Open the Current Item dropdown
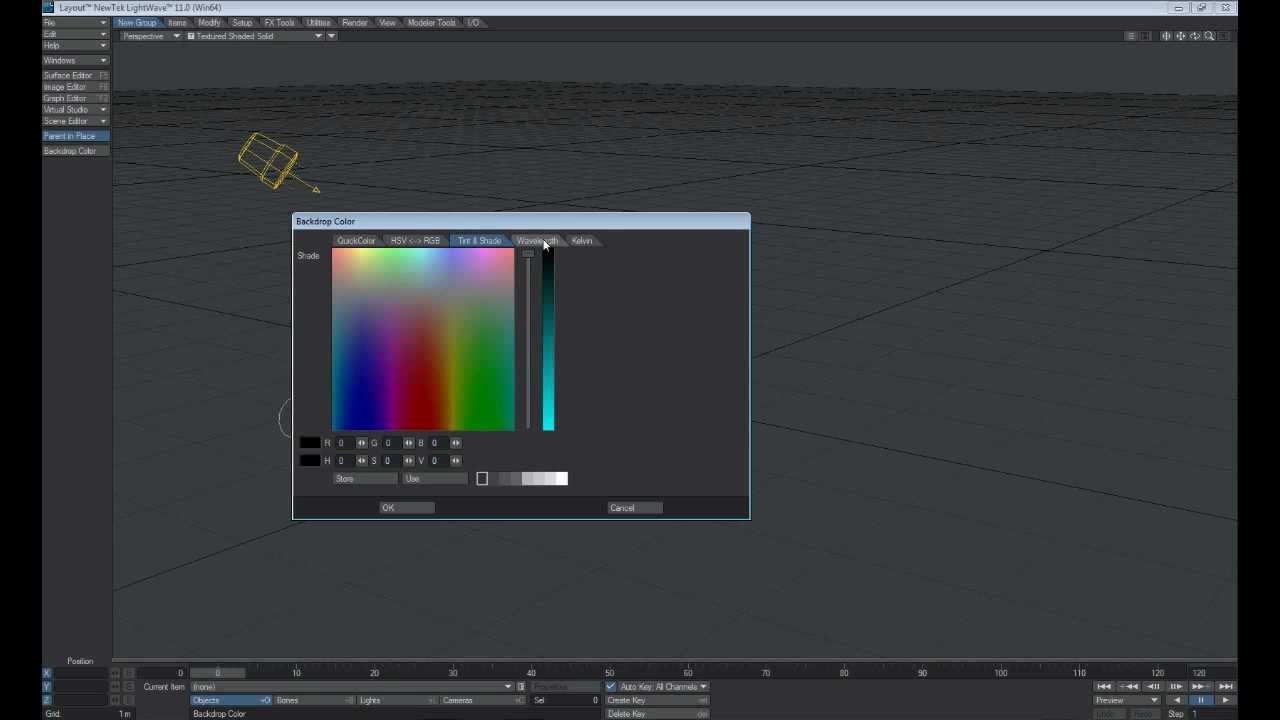This screenshot has height=720, width=1280. (352, 687)
